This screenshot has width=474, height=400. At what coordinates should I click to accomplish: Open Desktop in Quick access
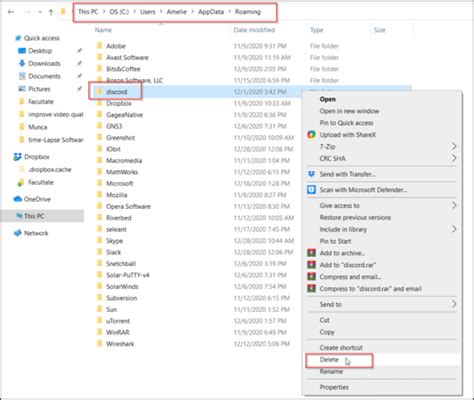pyautogui.click(x=40, y=51)
